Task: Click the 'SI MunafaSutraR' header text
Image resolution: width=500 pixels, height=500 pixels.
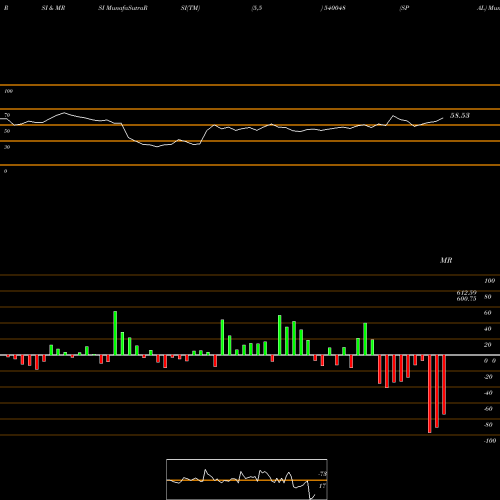Action: pos(123,8)
